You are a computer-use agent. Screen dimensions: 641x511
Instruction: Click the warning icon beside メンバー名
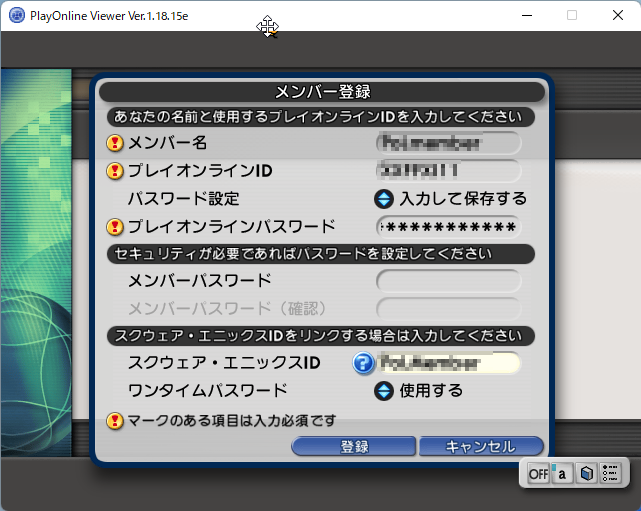(x=115, y=143)
